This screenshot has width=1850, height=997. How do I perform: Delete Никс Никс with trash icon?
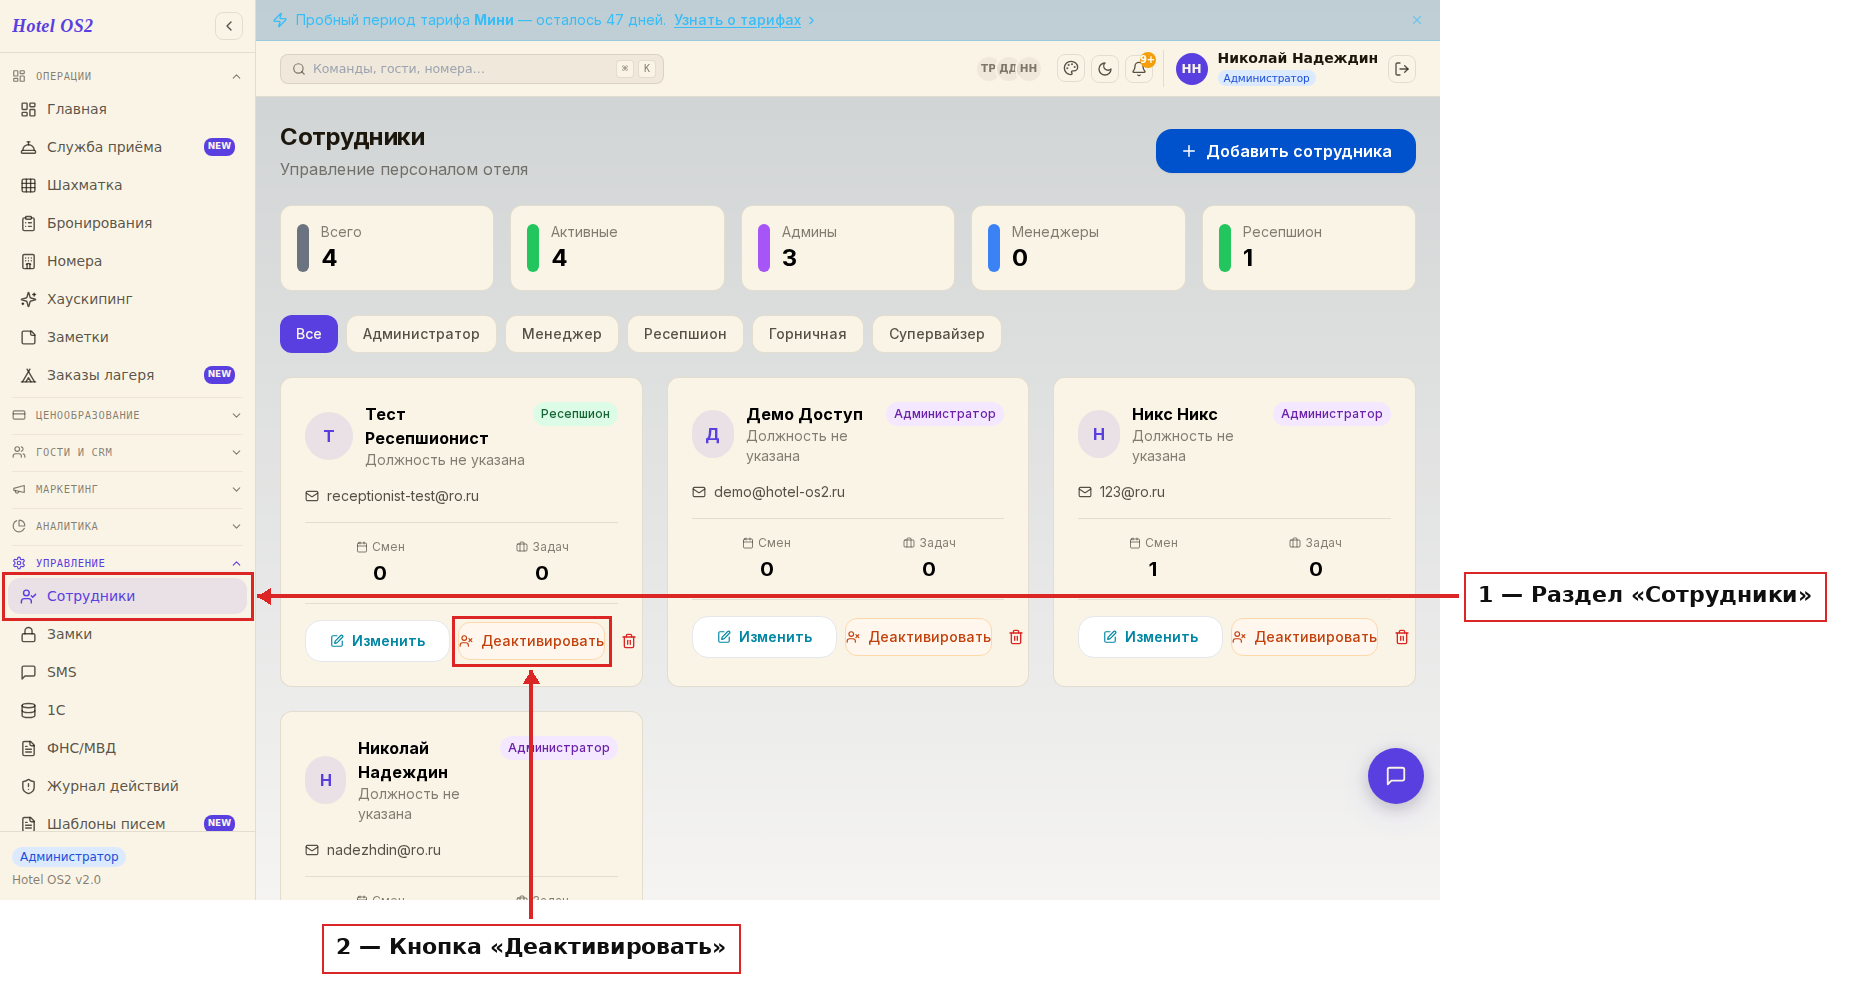[x=1402, y=637]
